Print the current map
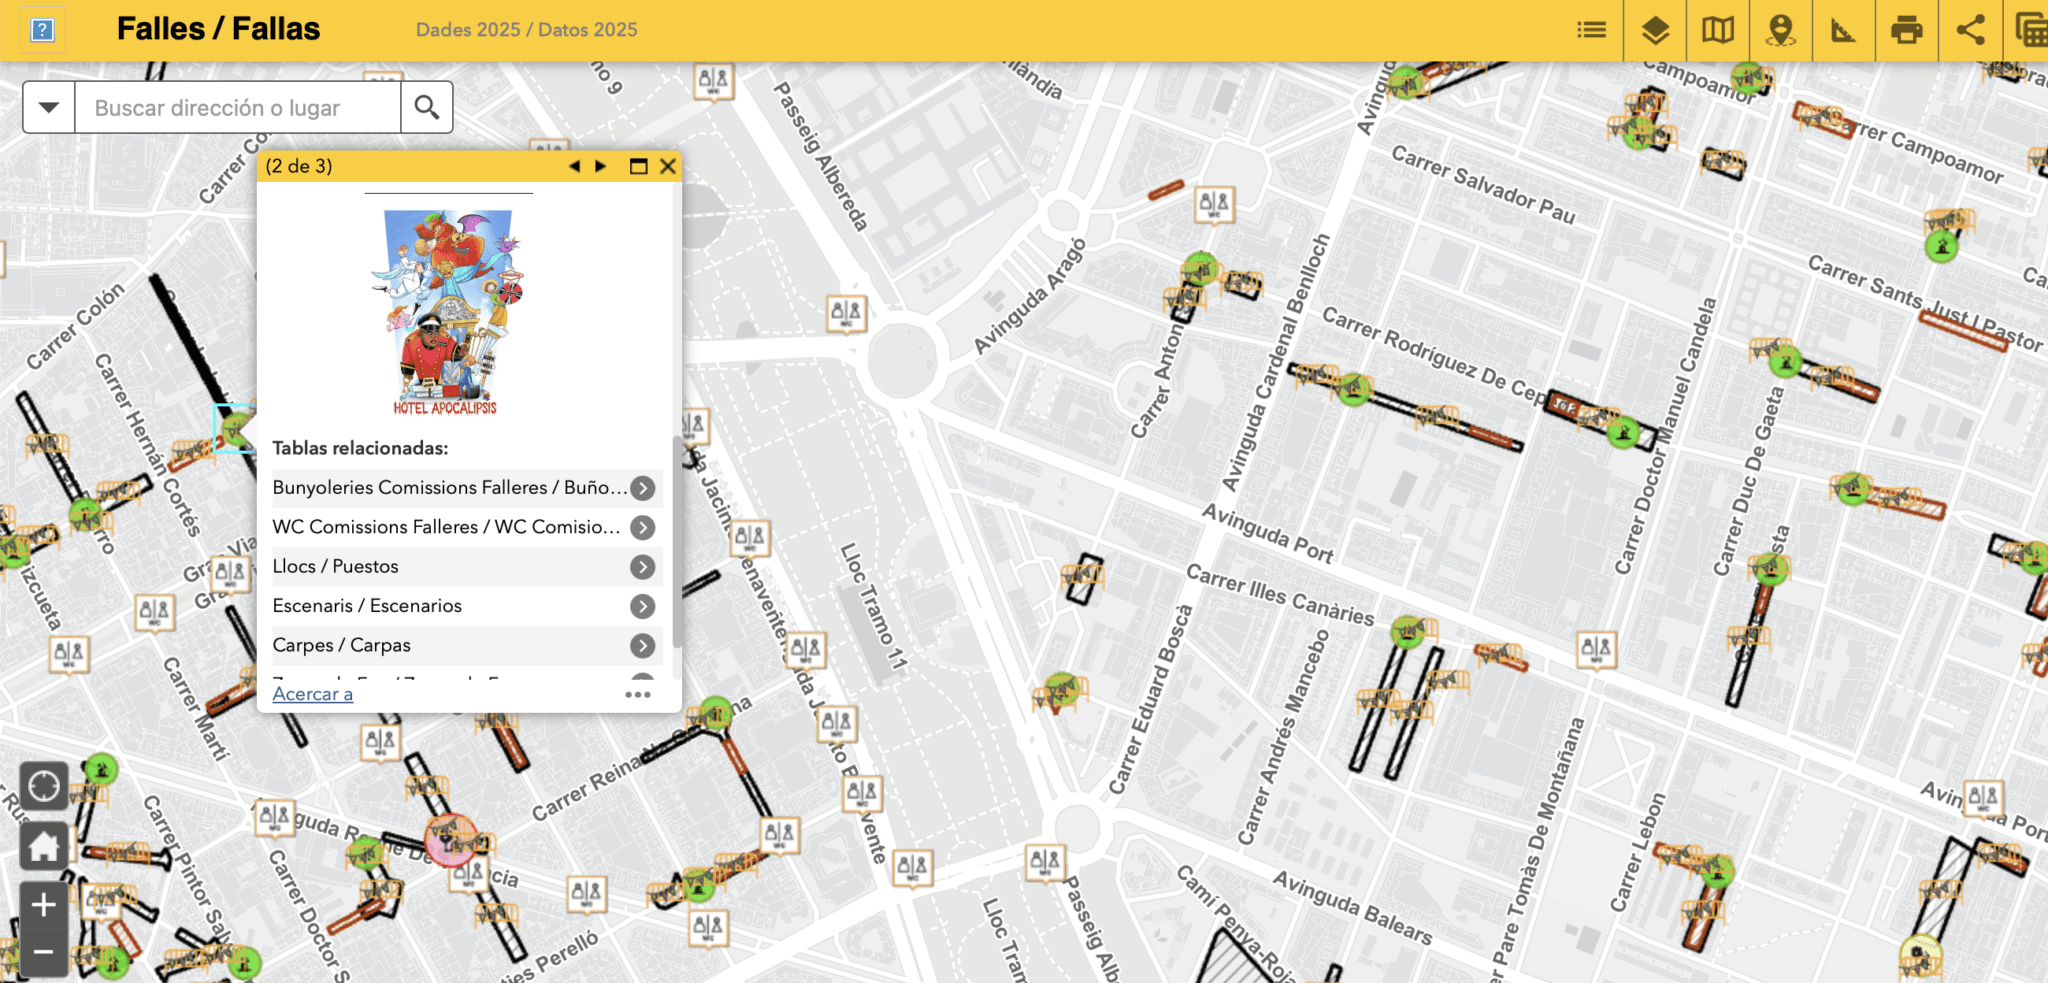 (1908, 29)
